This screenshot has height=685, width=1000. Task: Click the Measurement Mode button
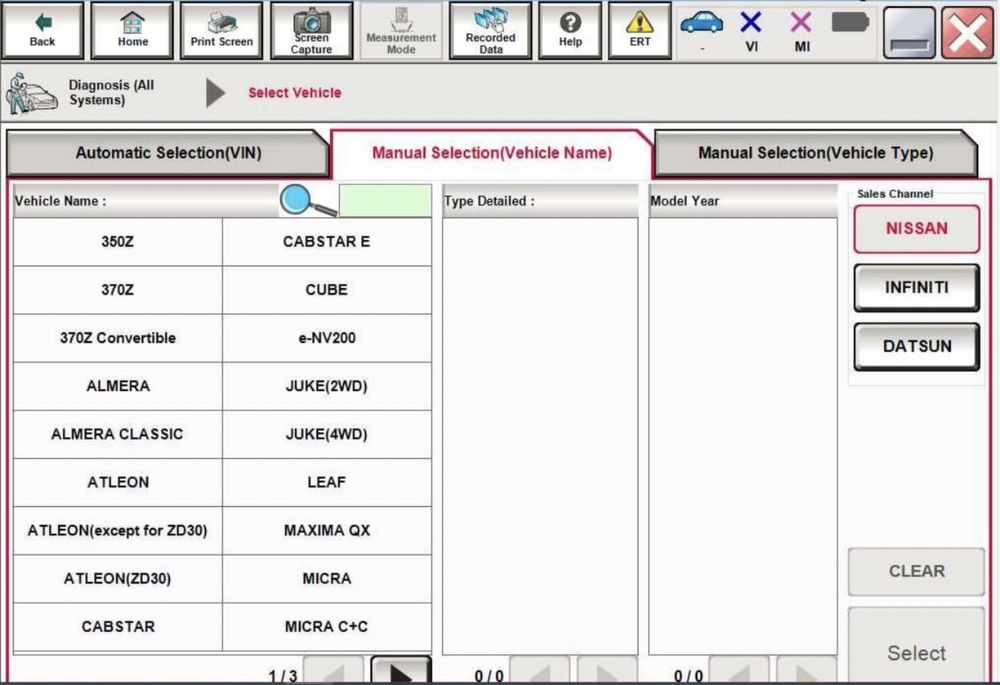click(401, 31)
